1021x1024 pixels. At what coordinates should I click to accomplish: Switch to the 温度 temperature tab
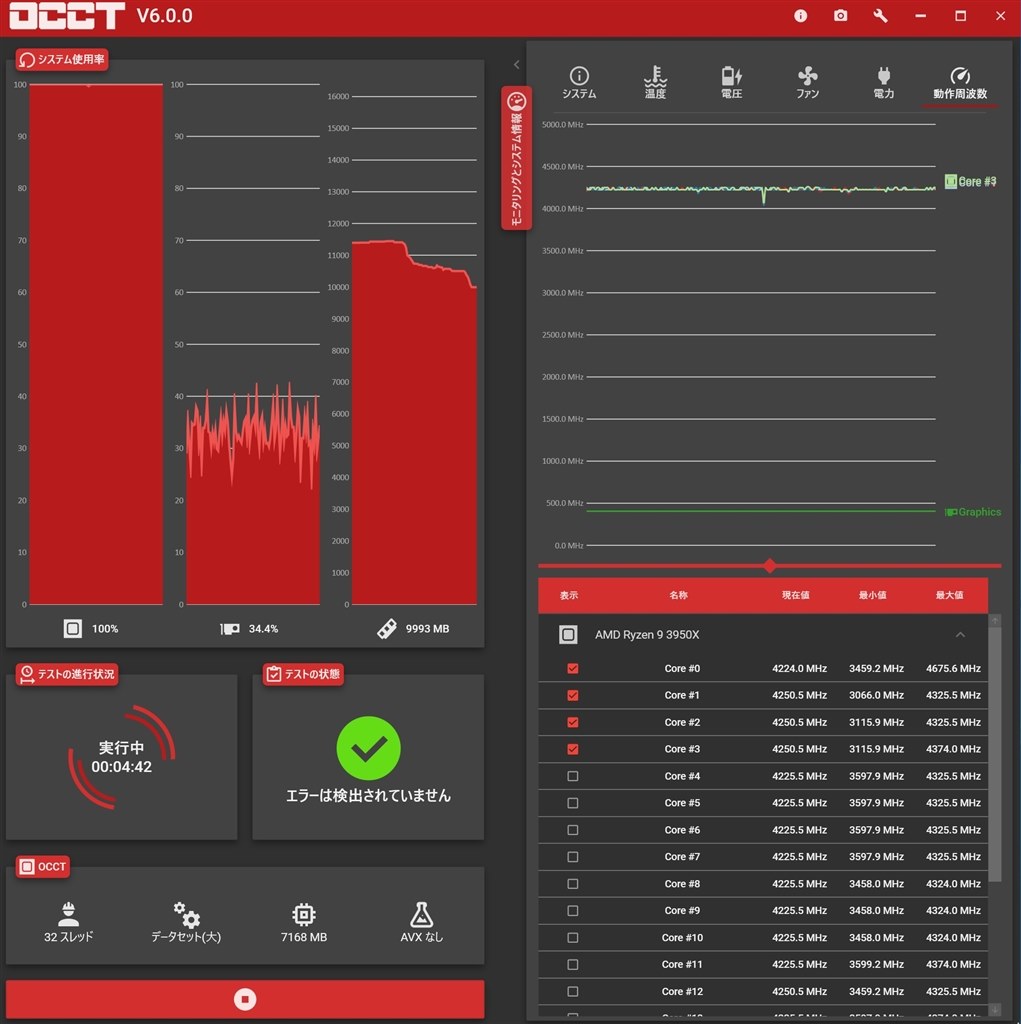pyautogui.click(x=655, y=82)
